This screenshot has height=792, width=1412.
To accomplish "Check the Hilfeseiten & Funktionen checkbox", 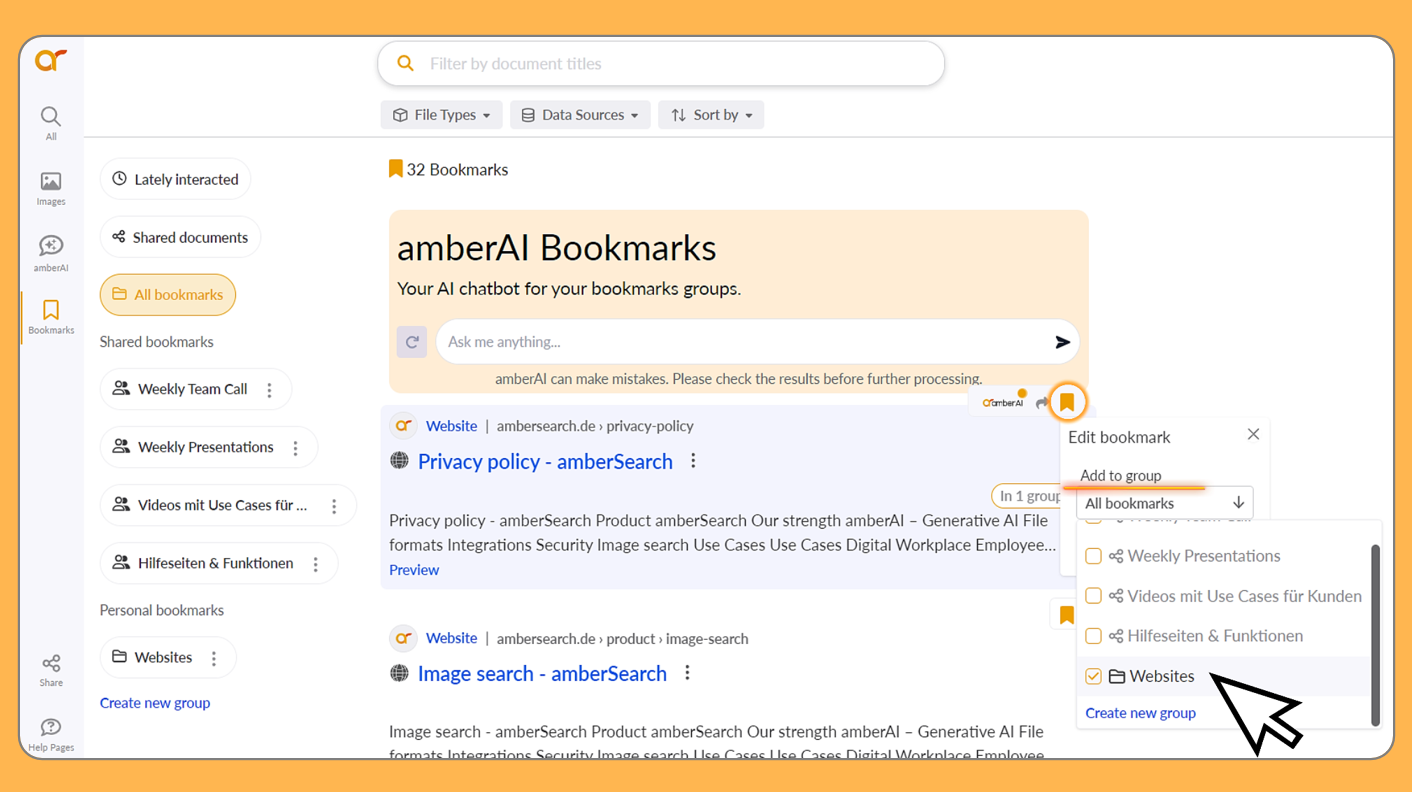I will 1093,636.
